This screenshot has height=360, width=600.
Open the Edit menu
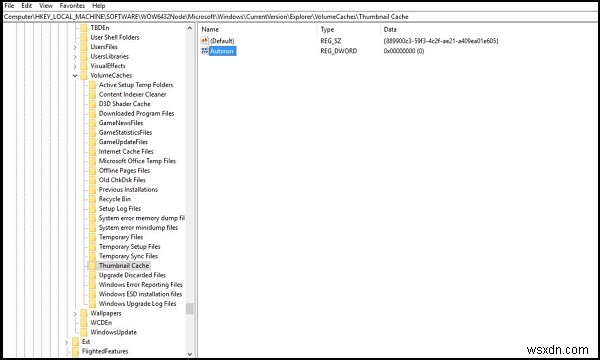26,6
